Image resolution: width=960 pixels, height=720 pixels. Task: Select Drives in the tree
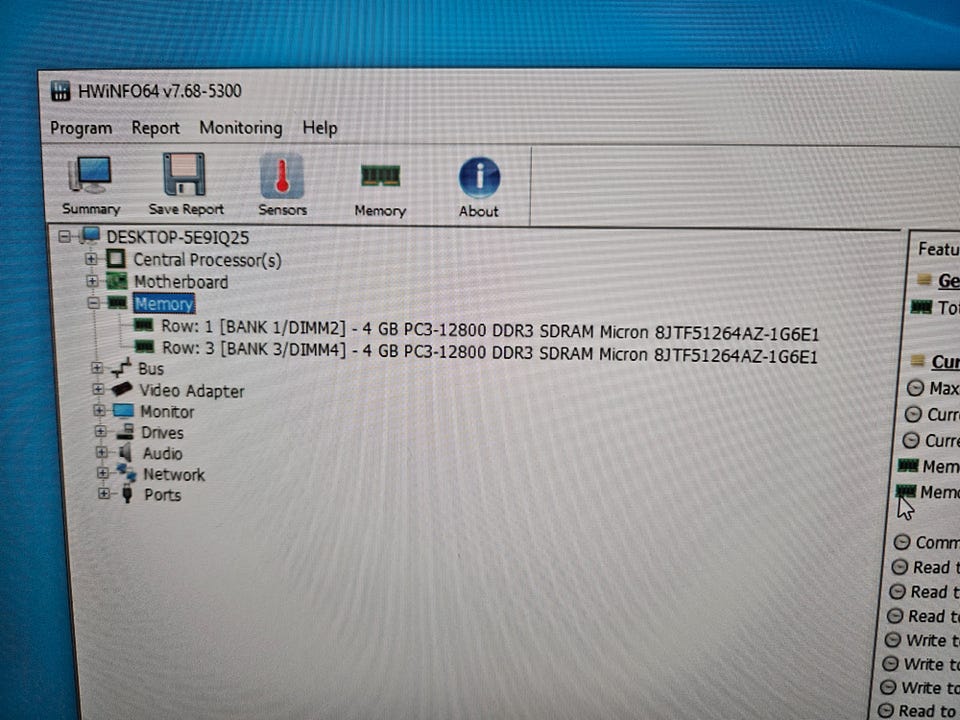[x=162, y=432]
